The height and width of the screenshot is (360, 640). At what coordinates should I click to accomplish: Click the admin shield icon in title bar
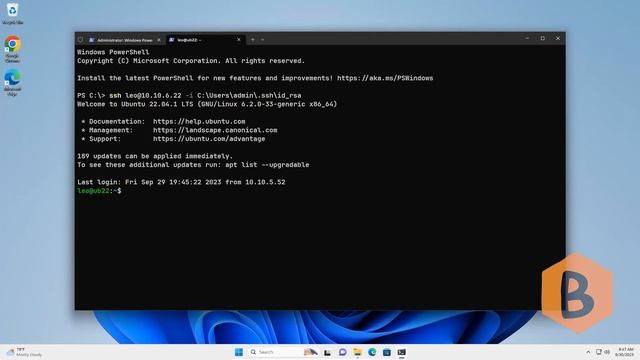coord(80,40)
